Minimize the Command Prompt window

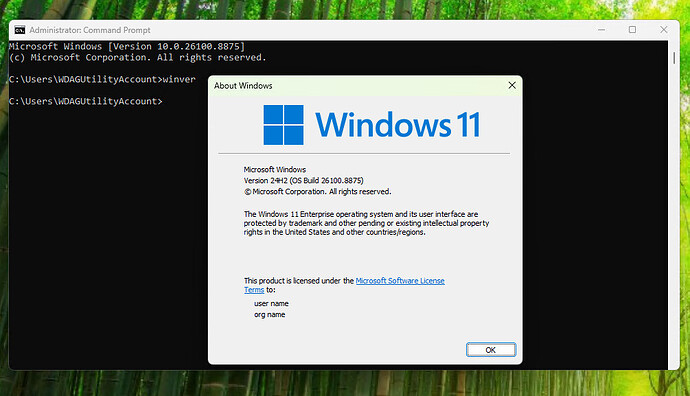(602, 30)
